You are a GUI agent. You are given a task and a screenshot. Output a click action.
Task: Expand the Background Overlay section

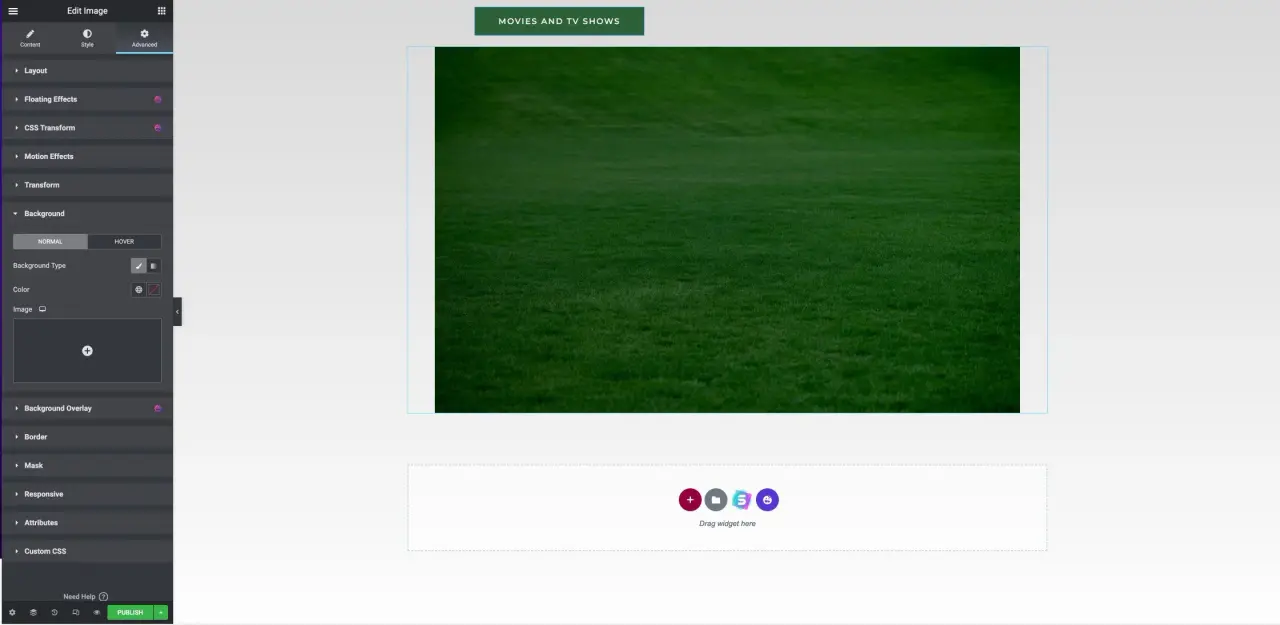(x=87, y=408)
